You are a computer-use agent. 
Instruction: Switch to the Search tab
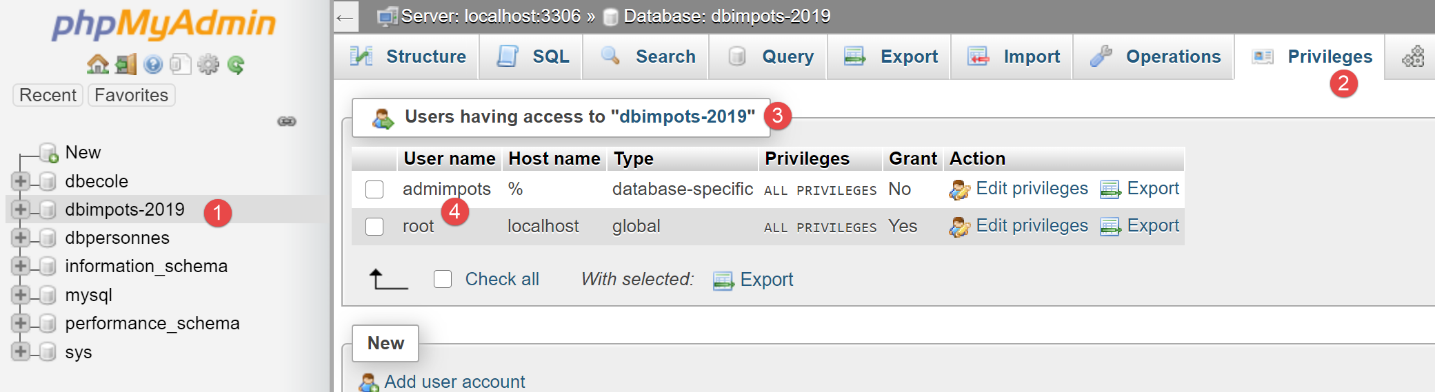[647, 57]
